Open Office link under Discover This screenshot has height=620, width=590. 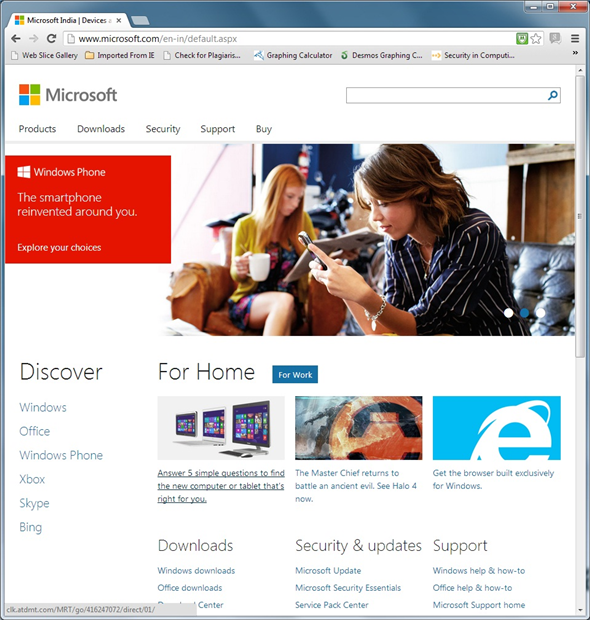click(x=35, y=431)
